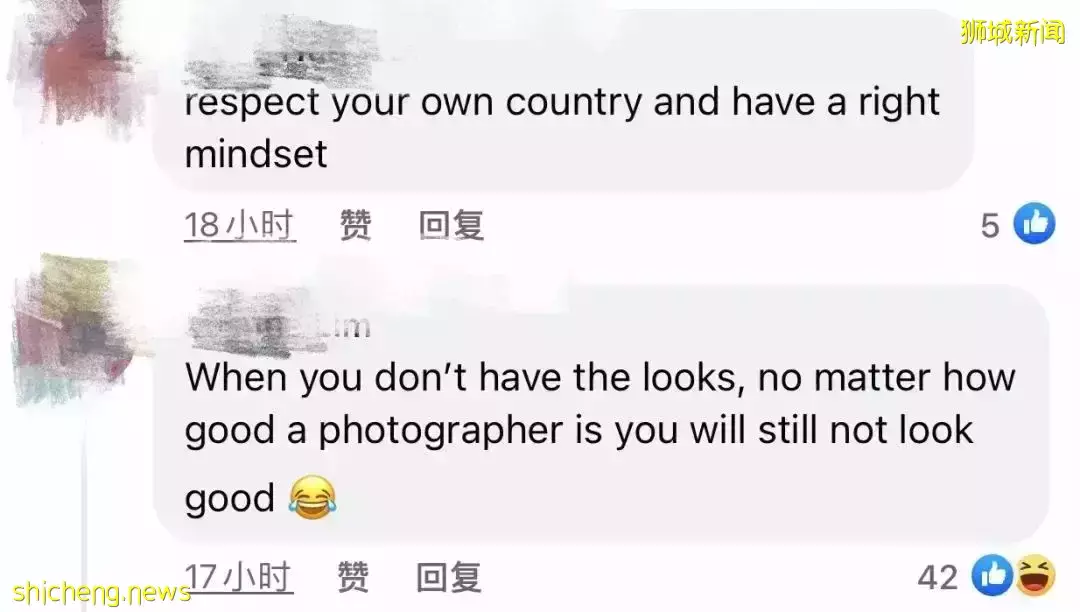View the reaction count 42

937,577
